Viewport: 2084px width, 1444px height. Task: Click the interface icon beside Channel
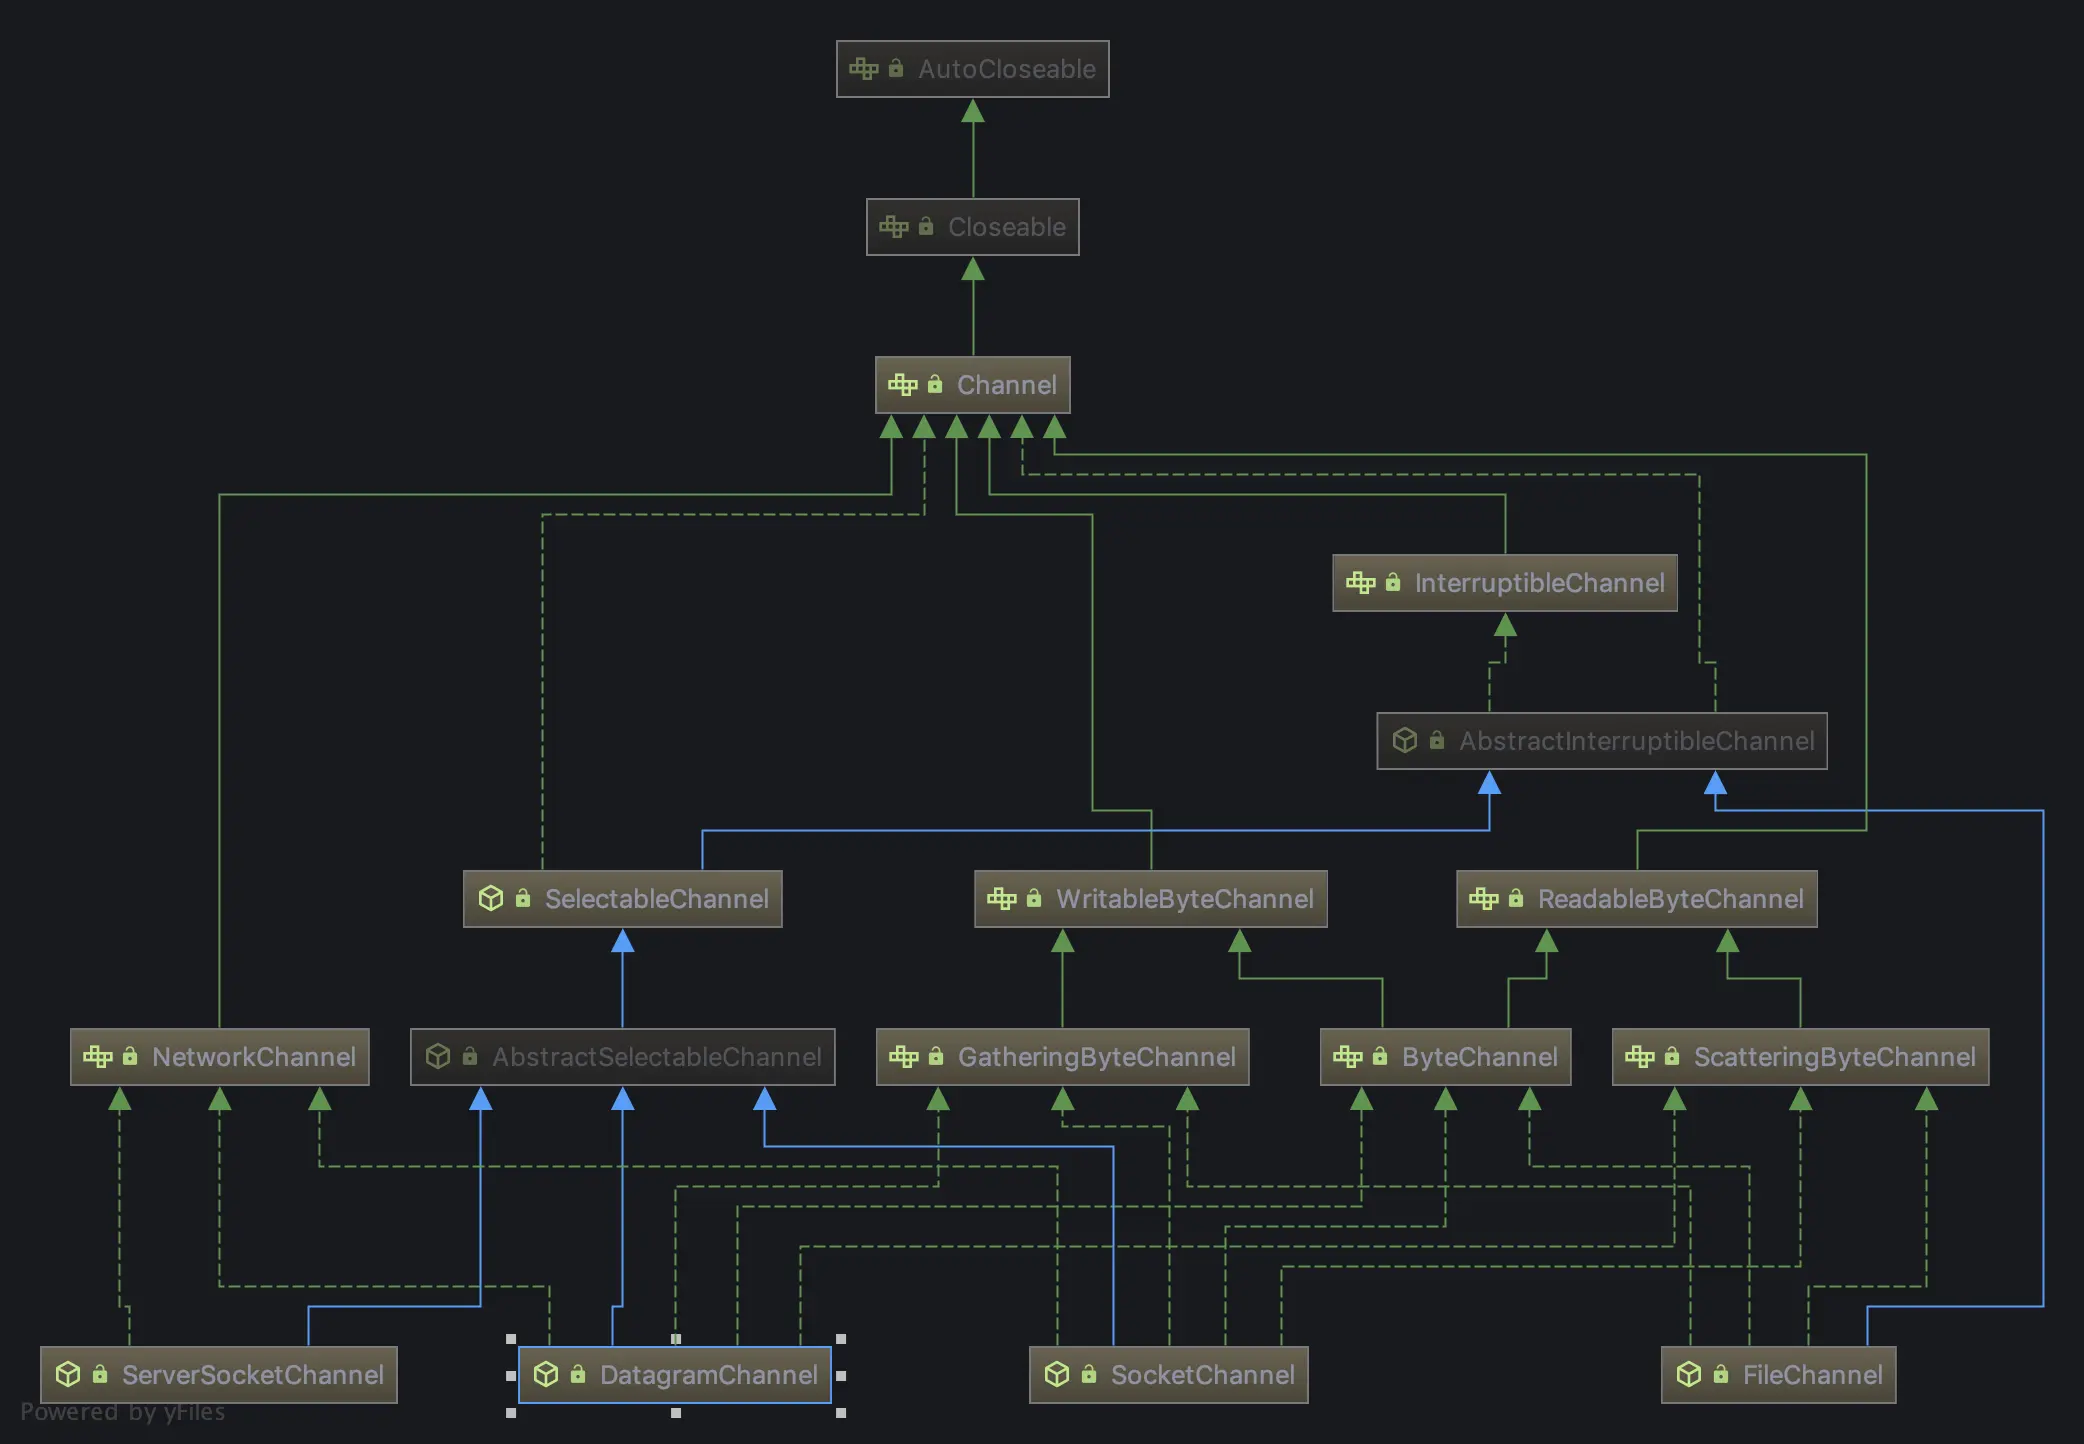[902, 385]
